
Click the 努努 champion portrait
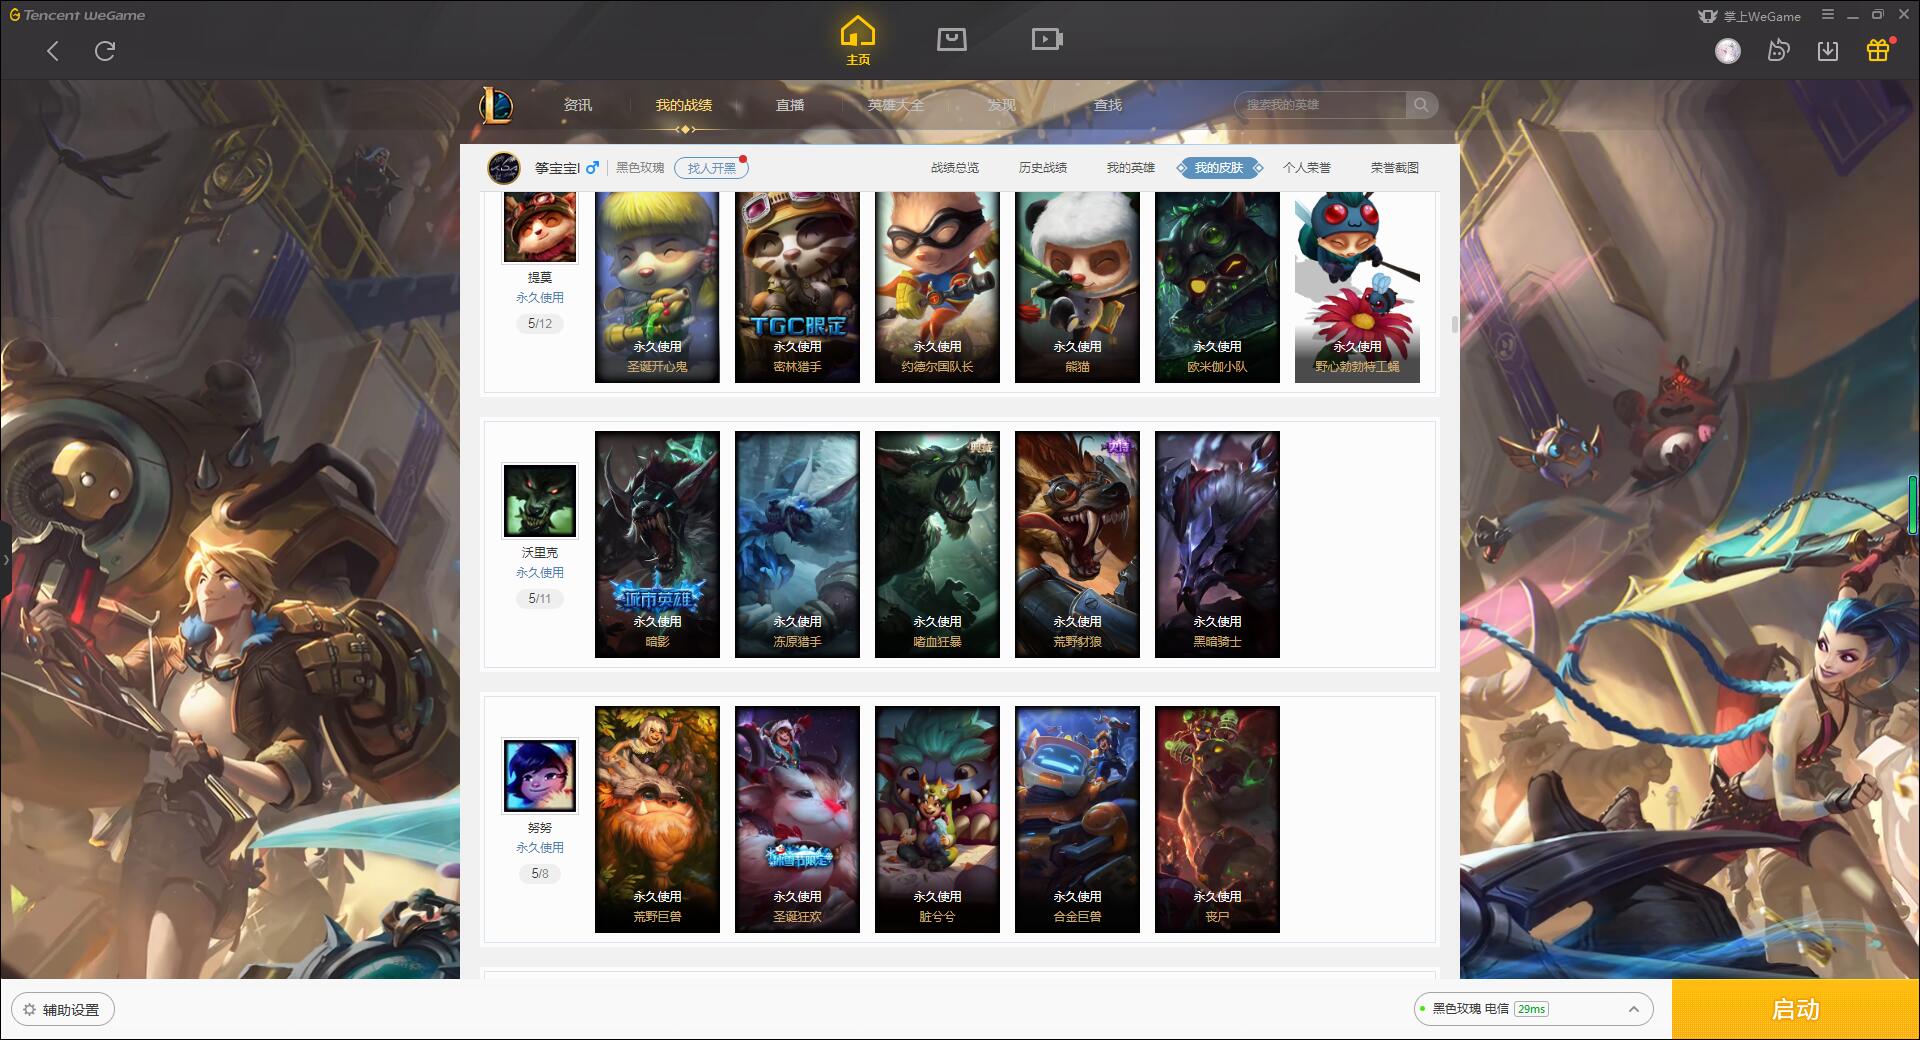click(540, 775)
